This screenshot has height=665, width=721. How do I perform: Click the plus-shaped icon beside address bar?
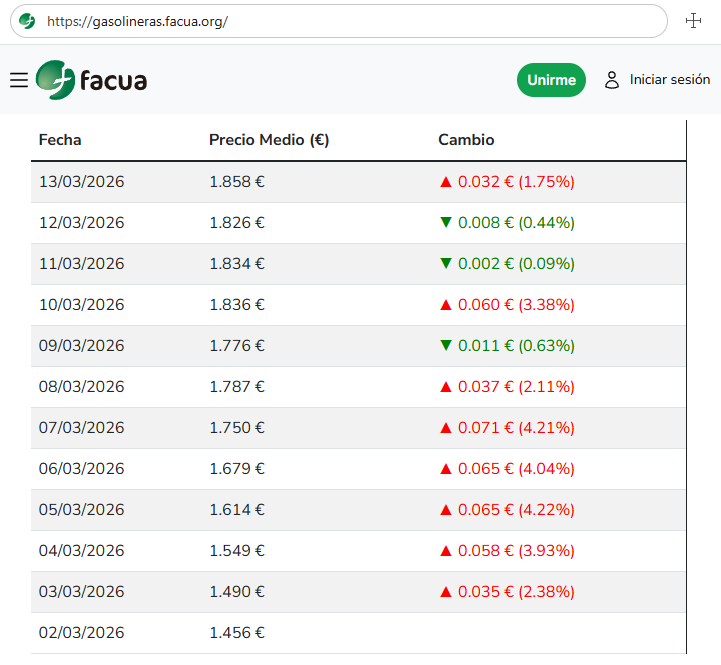coord(693,21)
